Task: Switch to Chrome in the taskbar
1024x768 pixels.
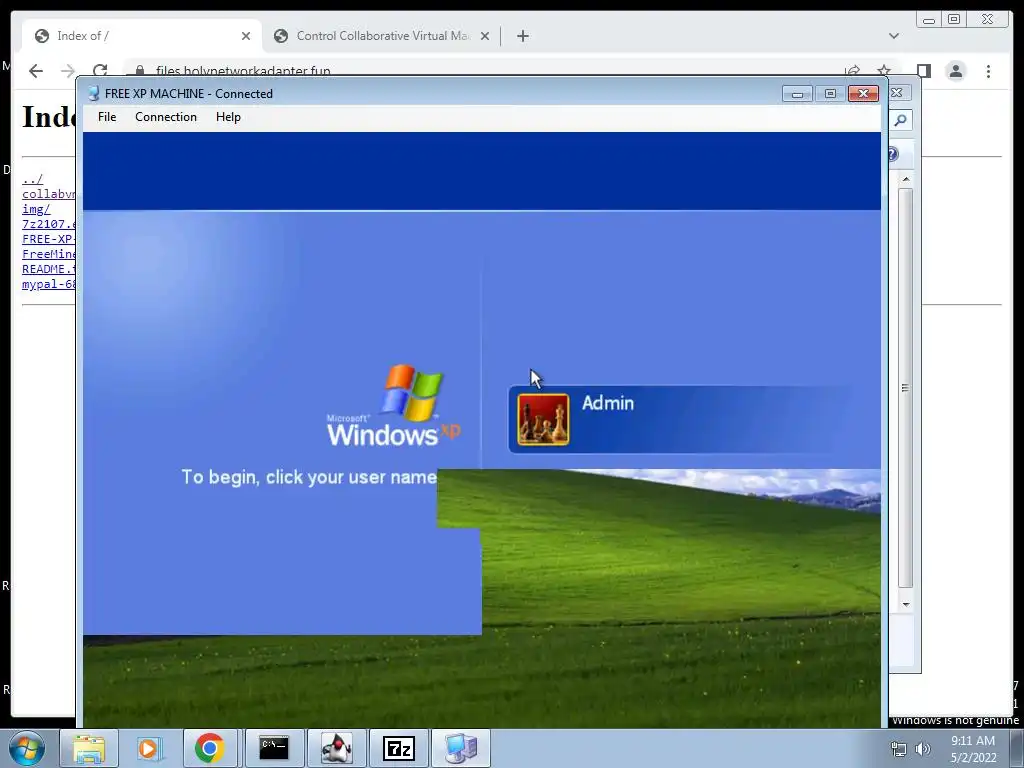Action: (210, 748)
